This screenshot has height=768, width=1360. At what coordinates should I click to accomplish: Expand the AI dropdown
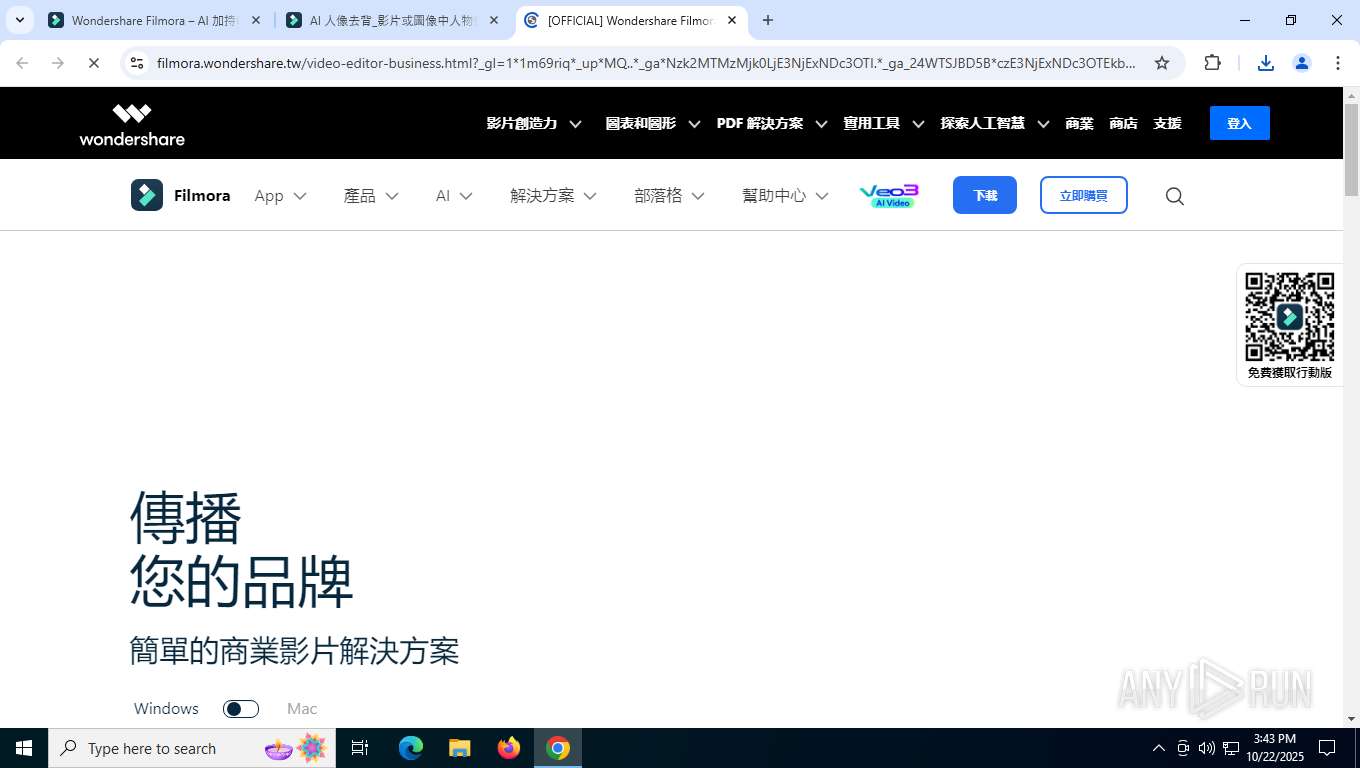(x=454, y=196)
